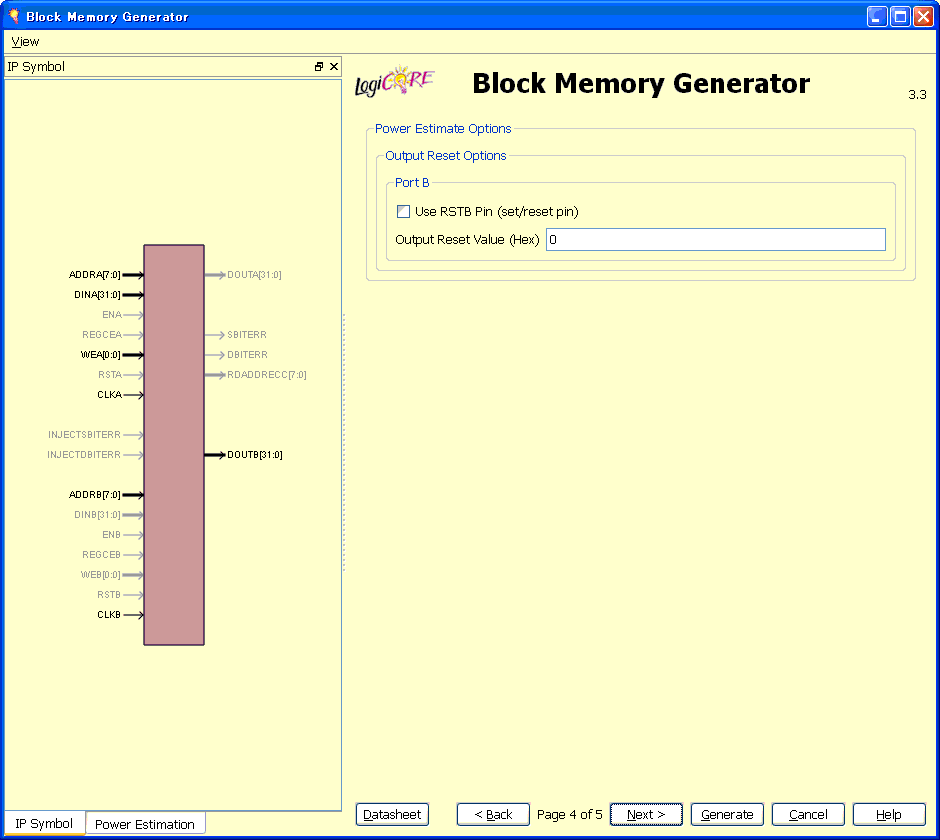Maximize the Block Memory Generator window
This screenshot has height=840, width=940.
point(900,16)
